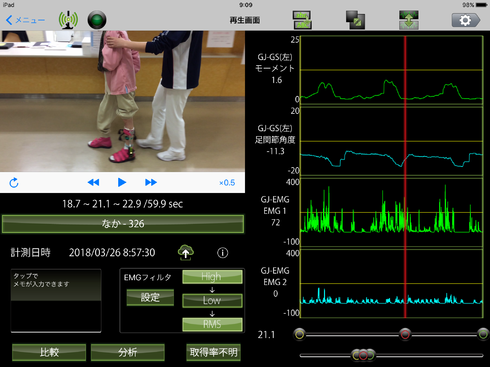Change playback speed ×0.5
The width and height of the screenshot is (490, 367).
(x=227, y=183)
